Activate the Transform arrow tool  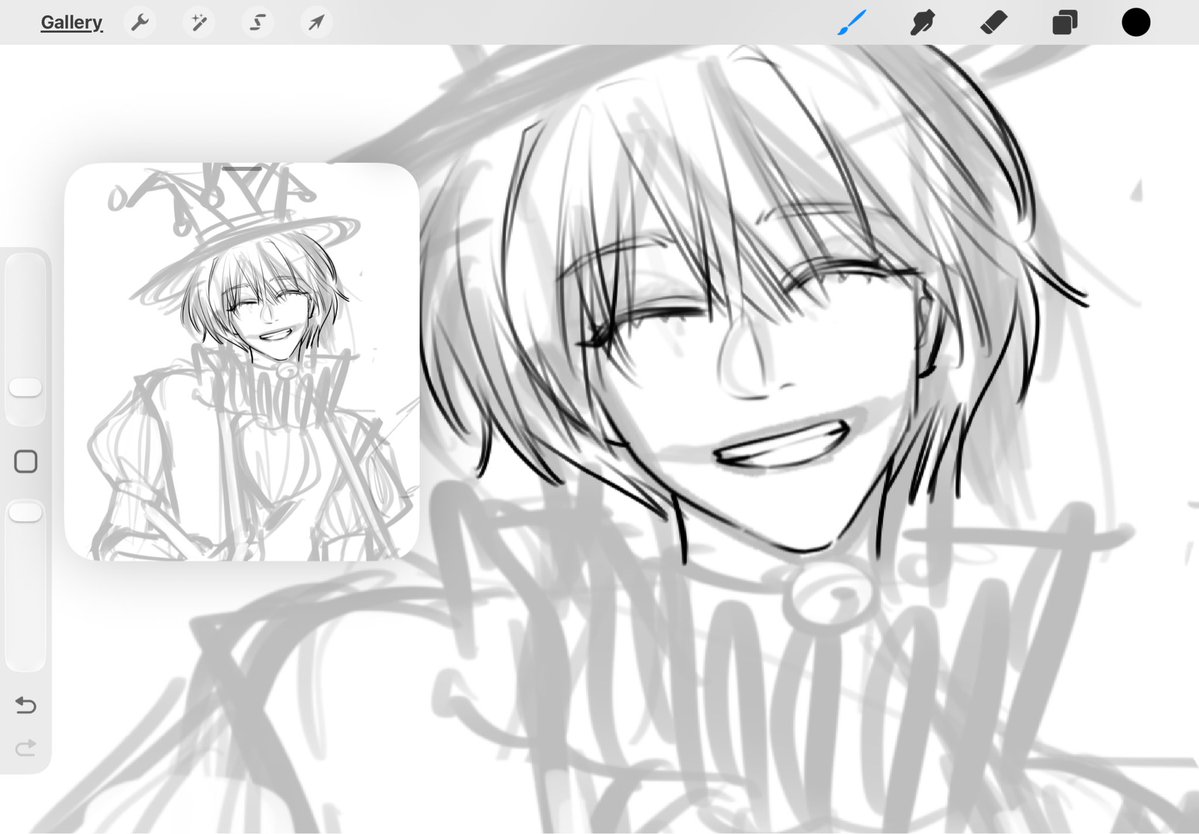[x=317, y=22]
